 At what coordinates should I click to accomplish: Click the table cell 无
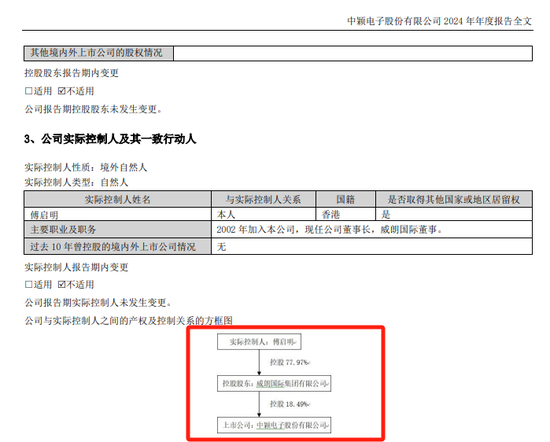[x=372, y=247]
